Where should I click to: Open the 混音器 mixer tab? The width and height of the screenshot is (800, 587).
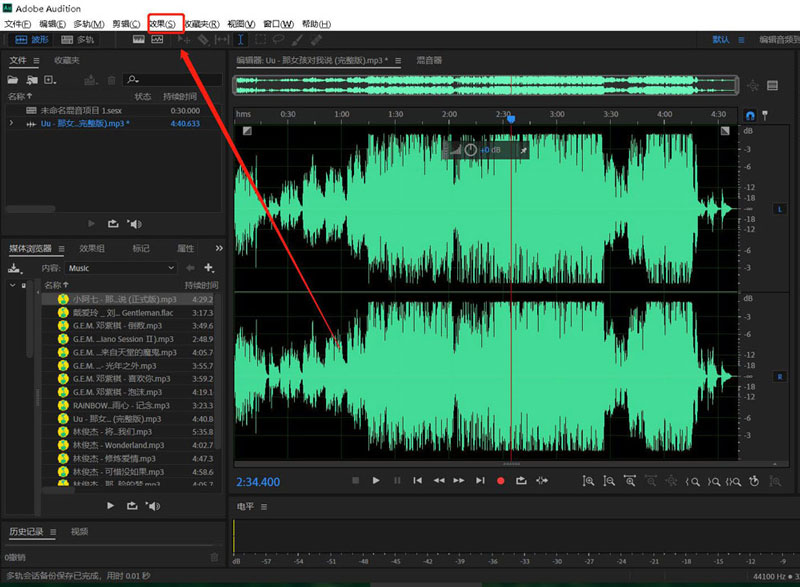pos(429,60)
